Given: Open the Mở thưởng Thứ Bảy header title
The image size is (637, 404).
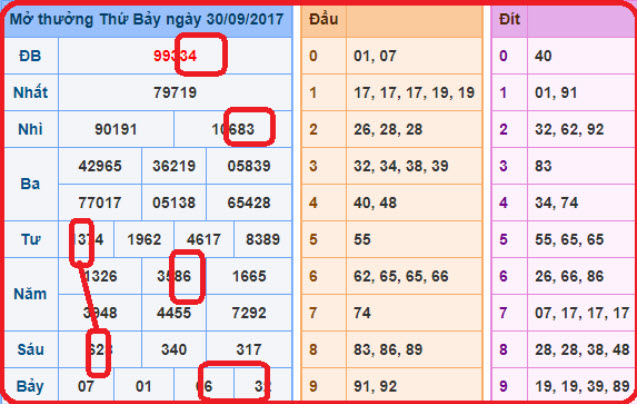Looking at the screenshot, I should click(x=148, y=19).
